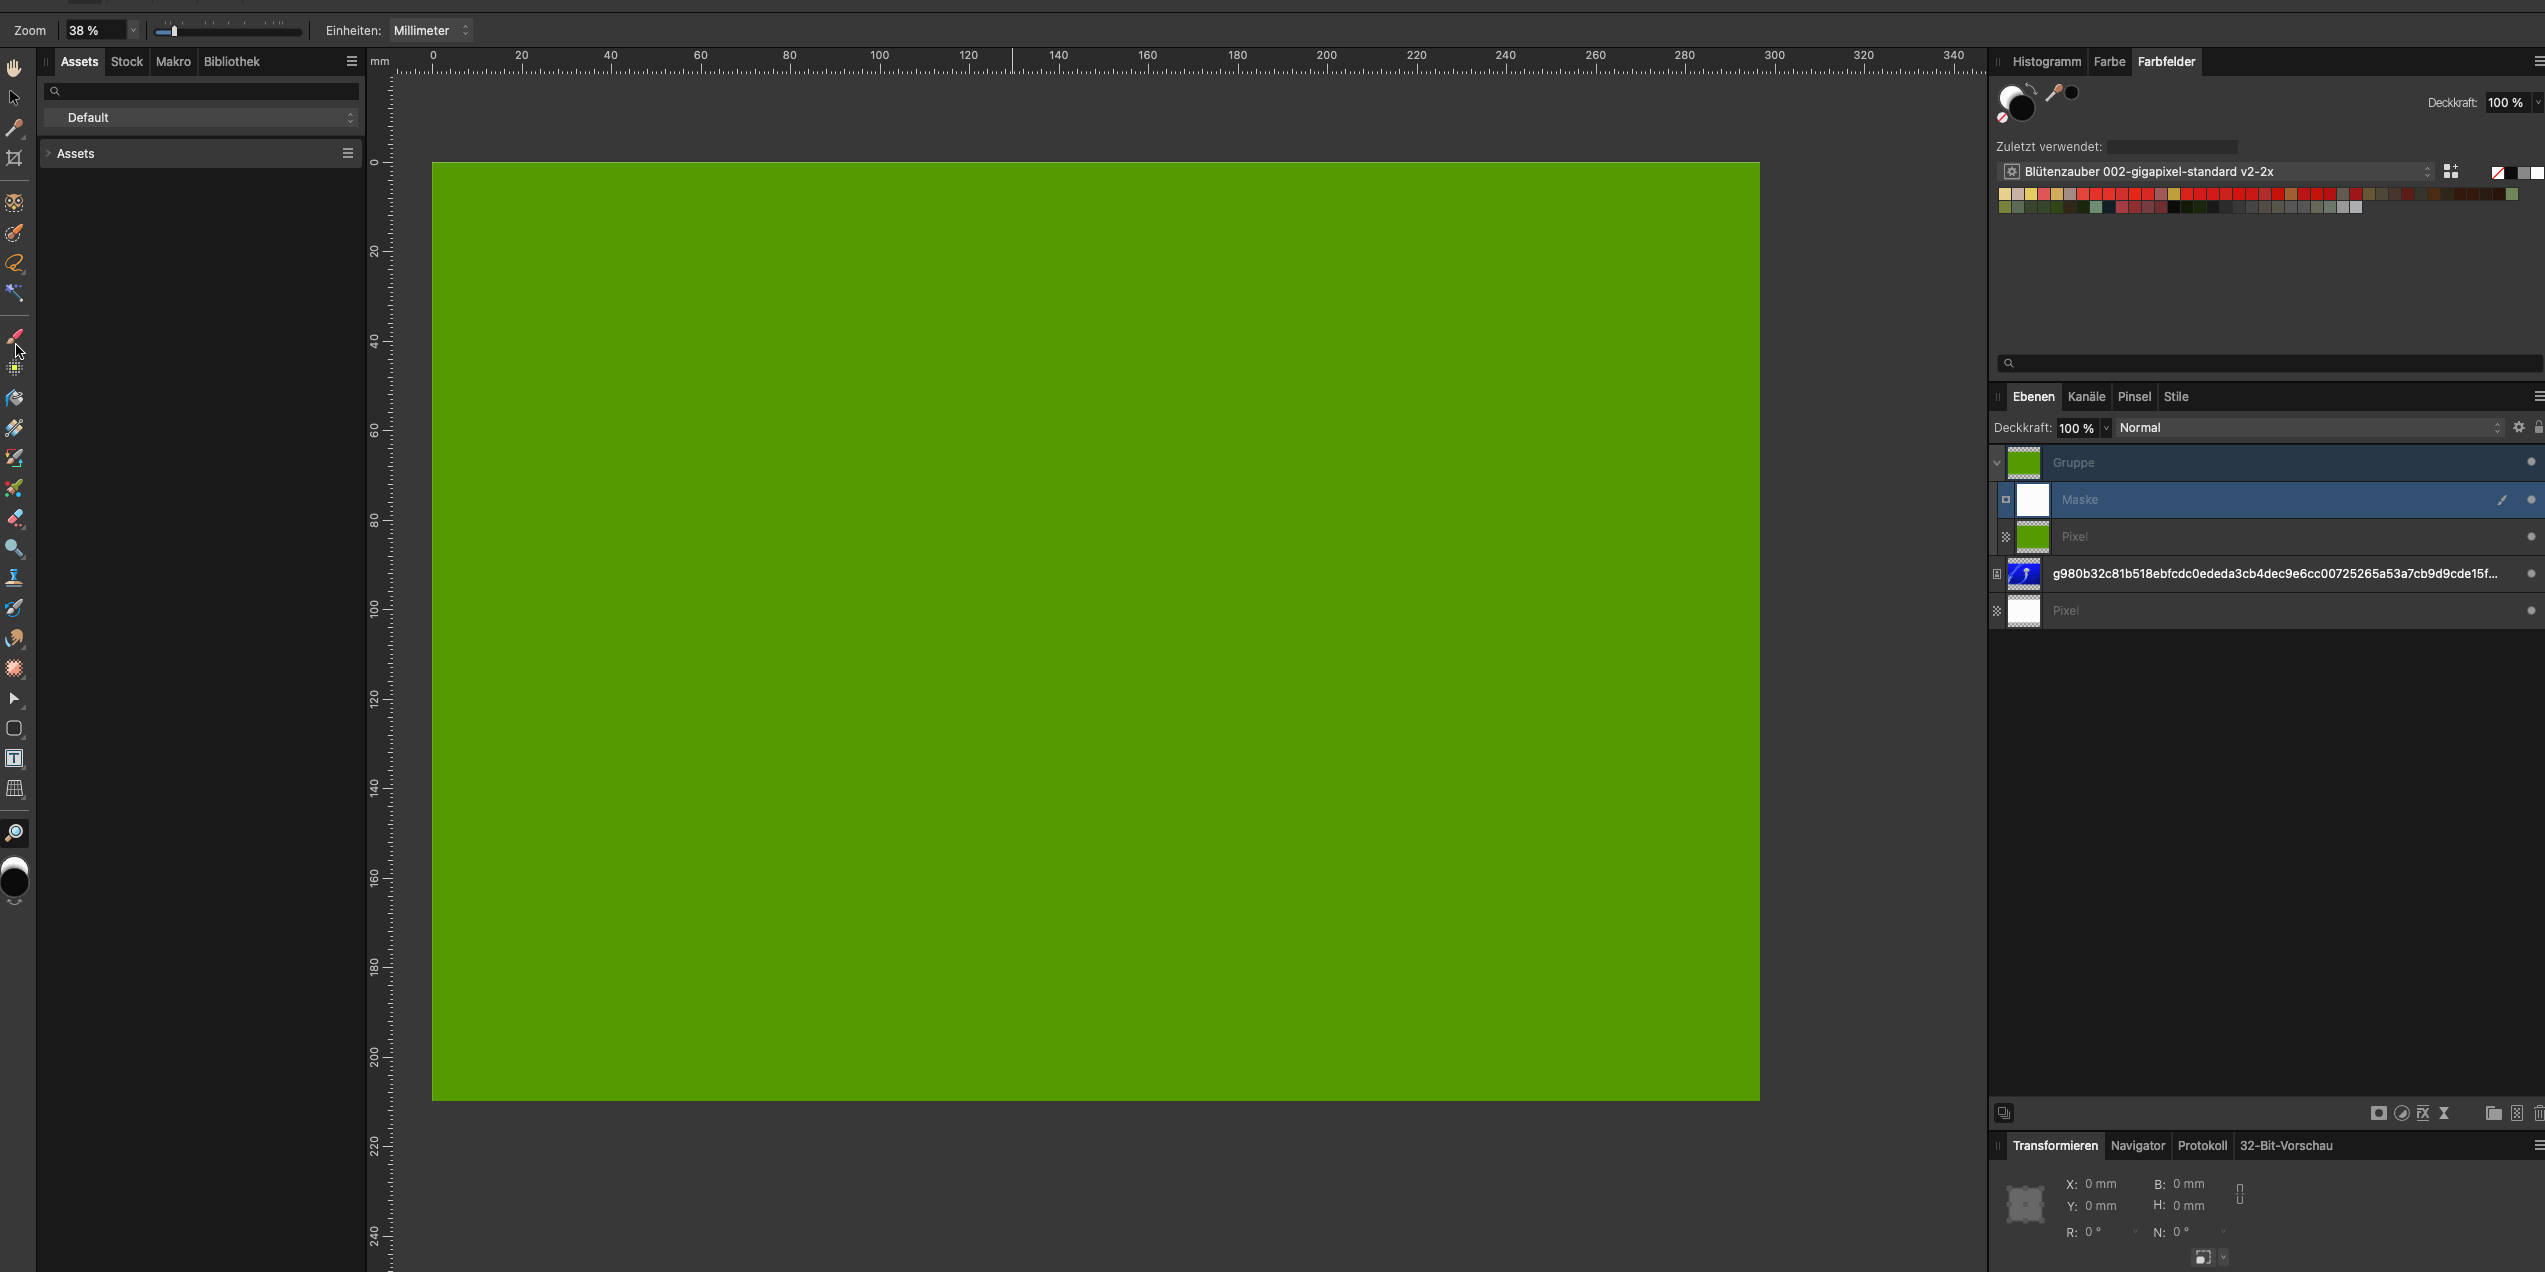Viewport: 2545px width, 1272px height.
Task: Click the no-color swatch under color circles
Action: tap(2002, 118)
